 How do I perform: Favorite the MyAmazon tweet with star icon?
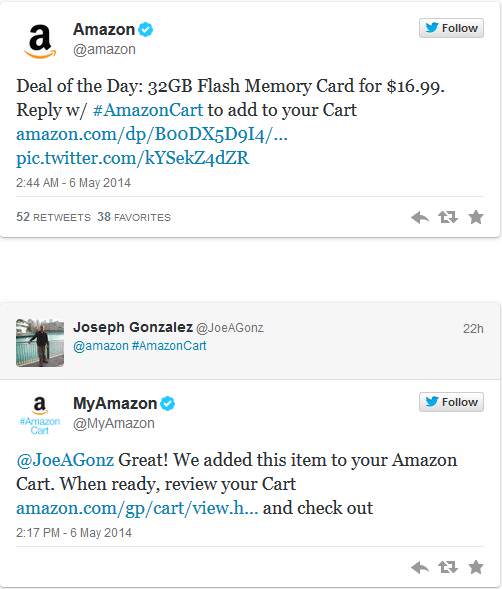(476, 567)
